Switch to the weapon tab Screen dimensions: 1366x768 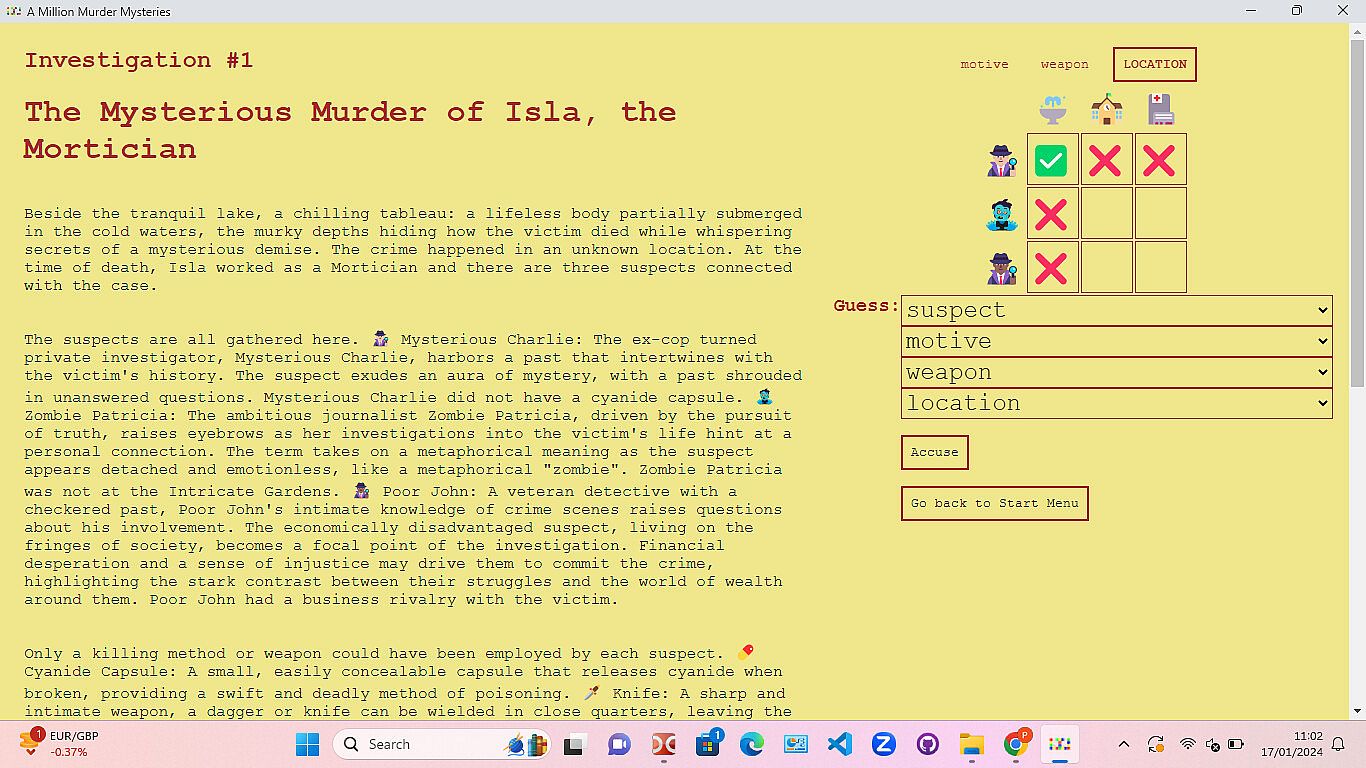coord(1064,64)
